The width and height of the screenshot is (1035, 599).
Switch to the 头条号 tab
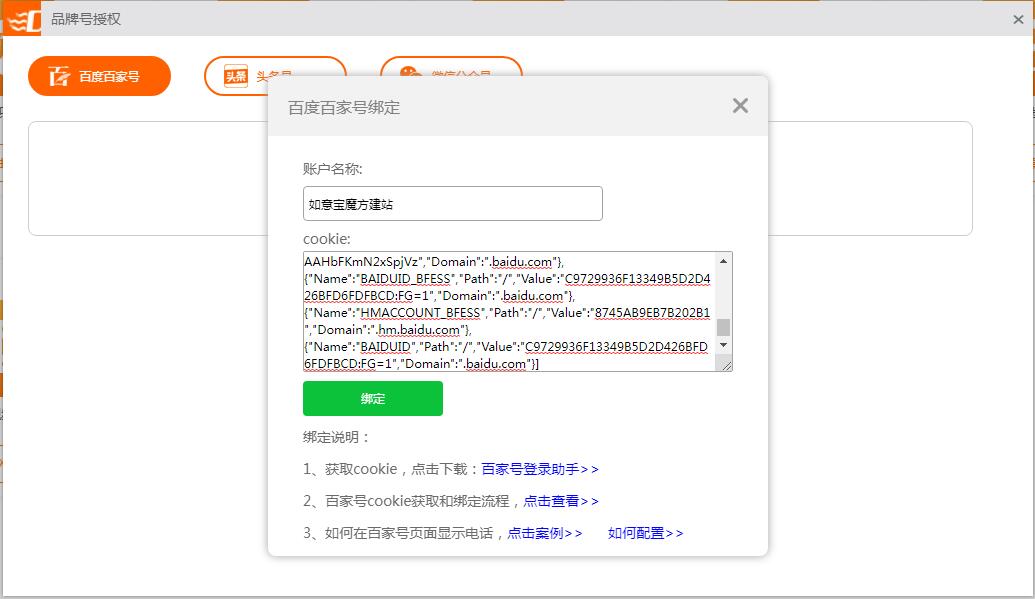275,76
